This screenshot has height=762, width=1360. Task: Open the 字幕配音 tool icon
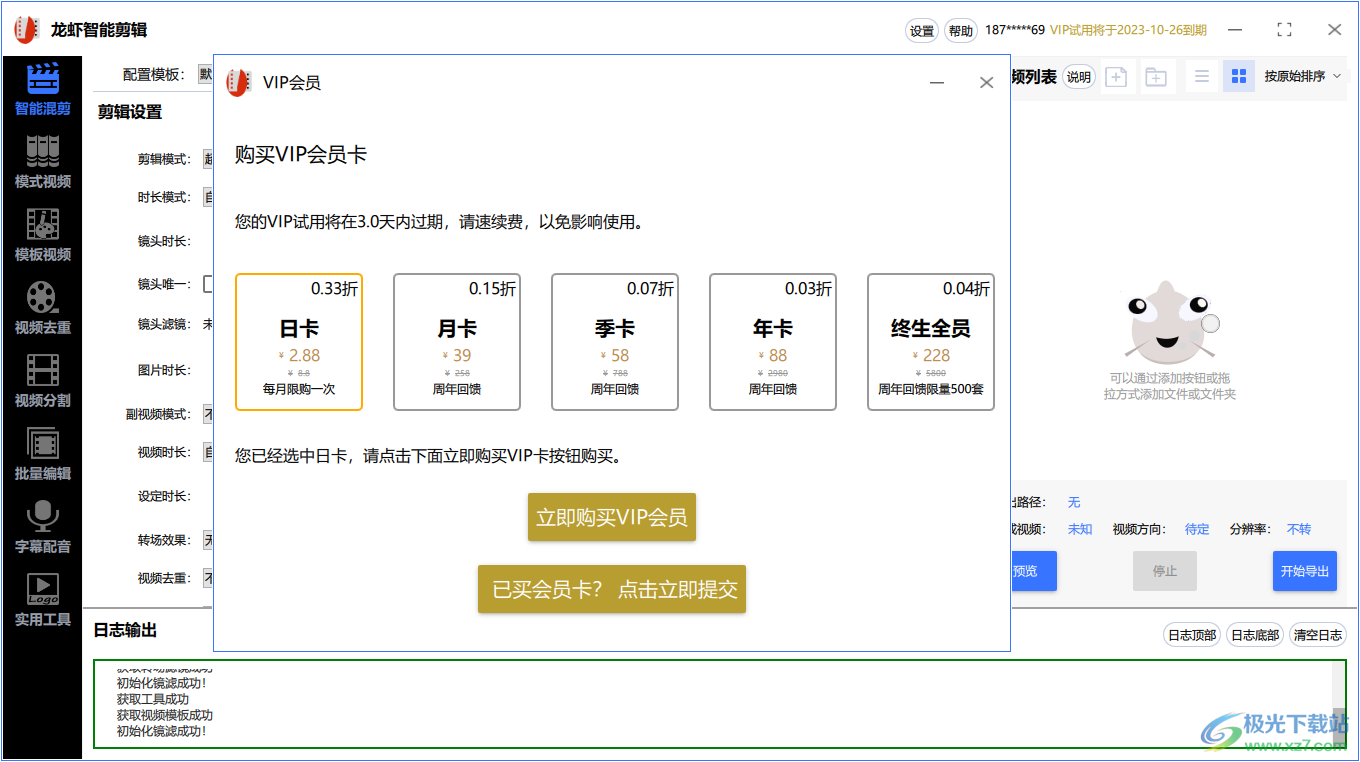click(x=42, y=523)
